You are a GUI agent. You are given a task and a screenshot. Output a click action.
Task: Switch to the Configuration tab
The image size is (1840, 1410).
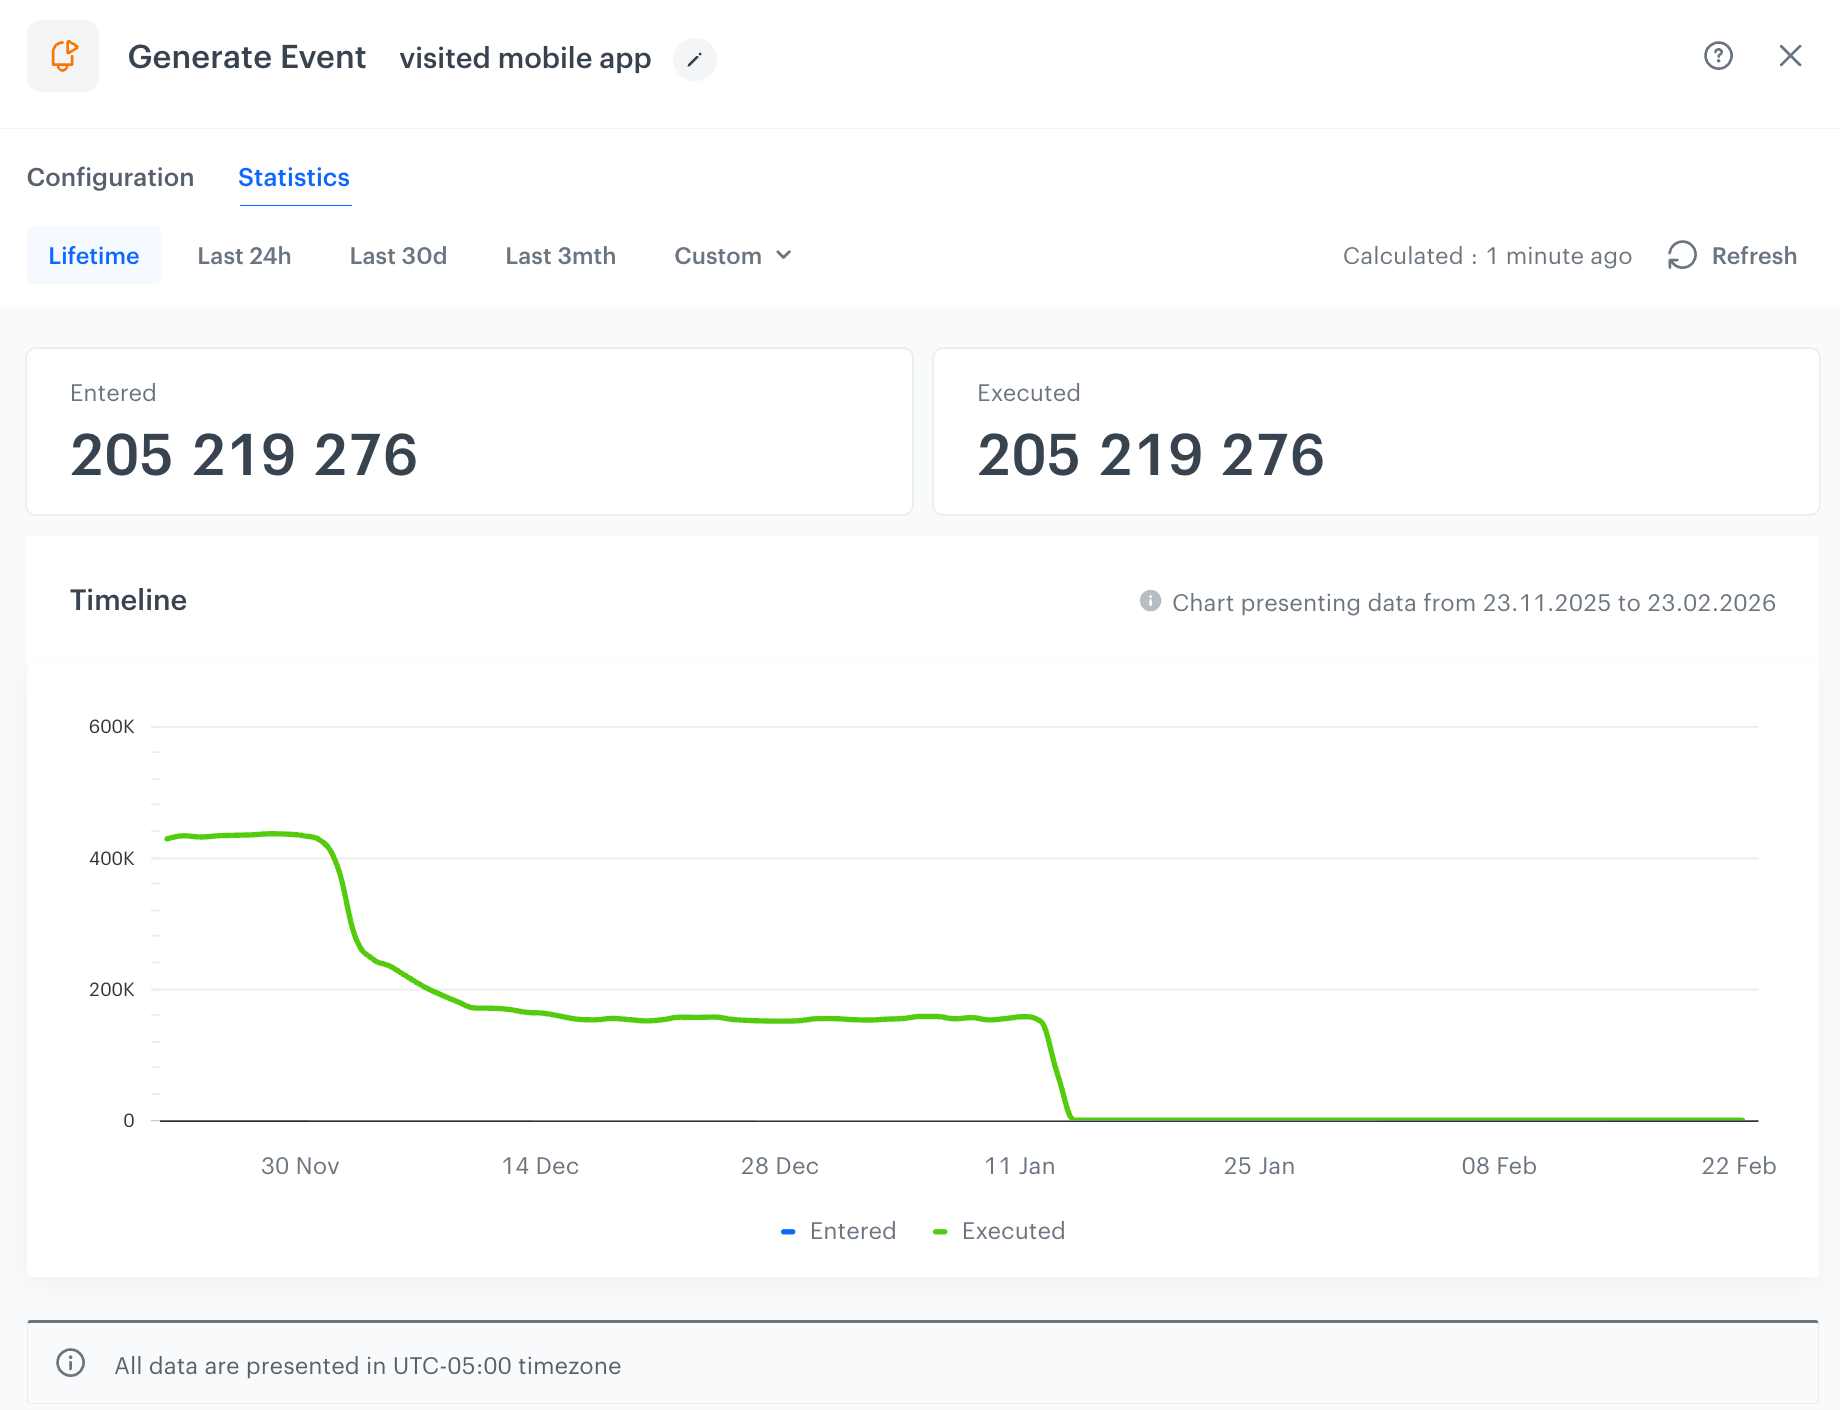coord(110,177)
